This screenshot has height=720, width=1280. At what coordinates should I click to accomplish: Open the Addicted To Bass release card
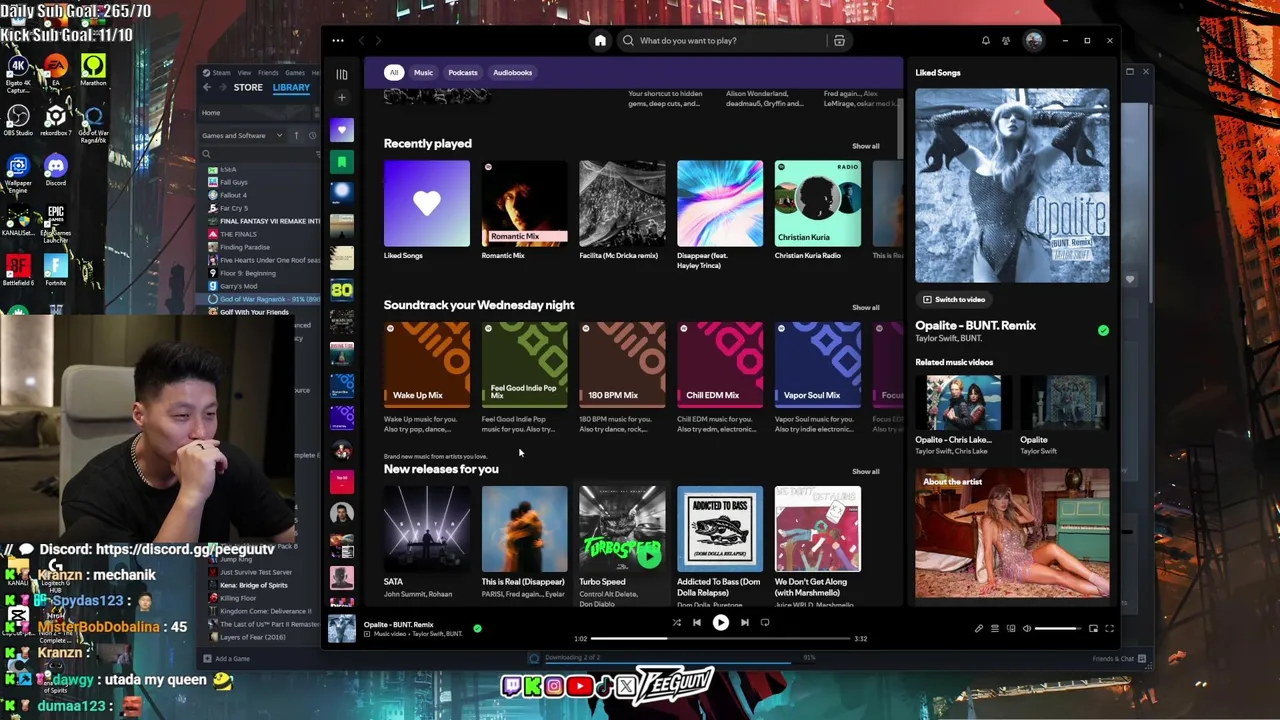[x=719, y=545]
